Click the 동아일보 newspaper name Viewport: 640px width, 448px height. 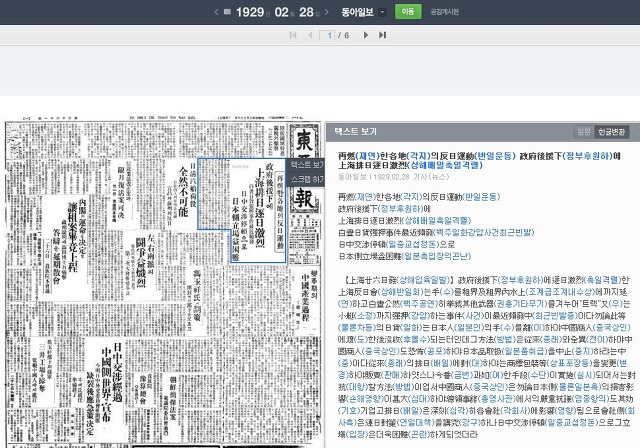coord(358,12)
